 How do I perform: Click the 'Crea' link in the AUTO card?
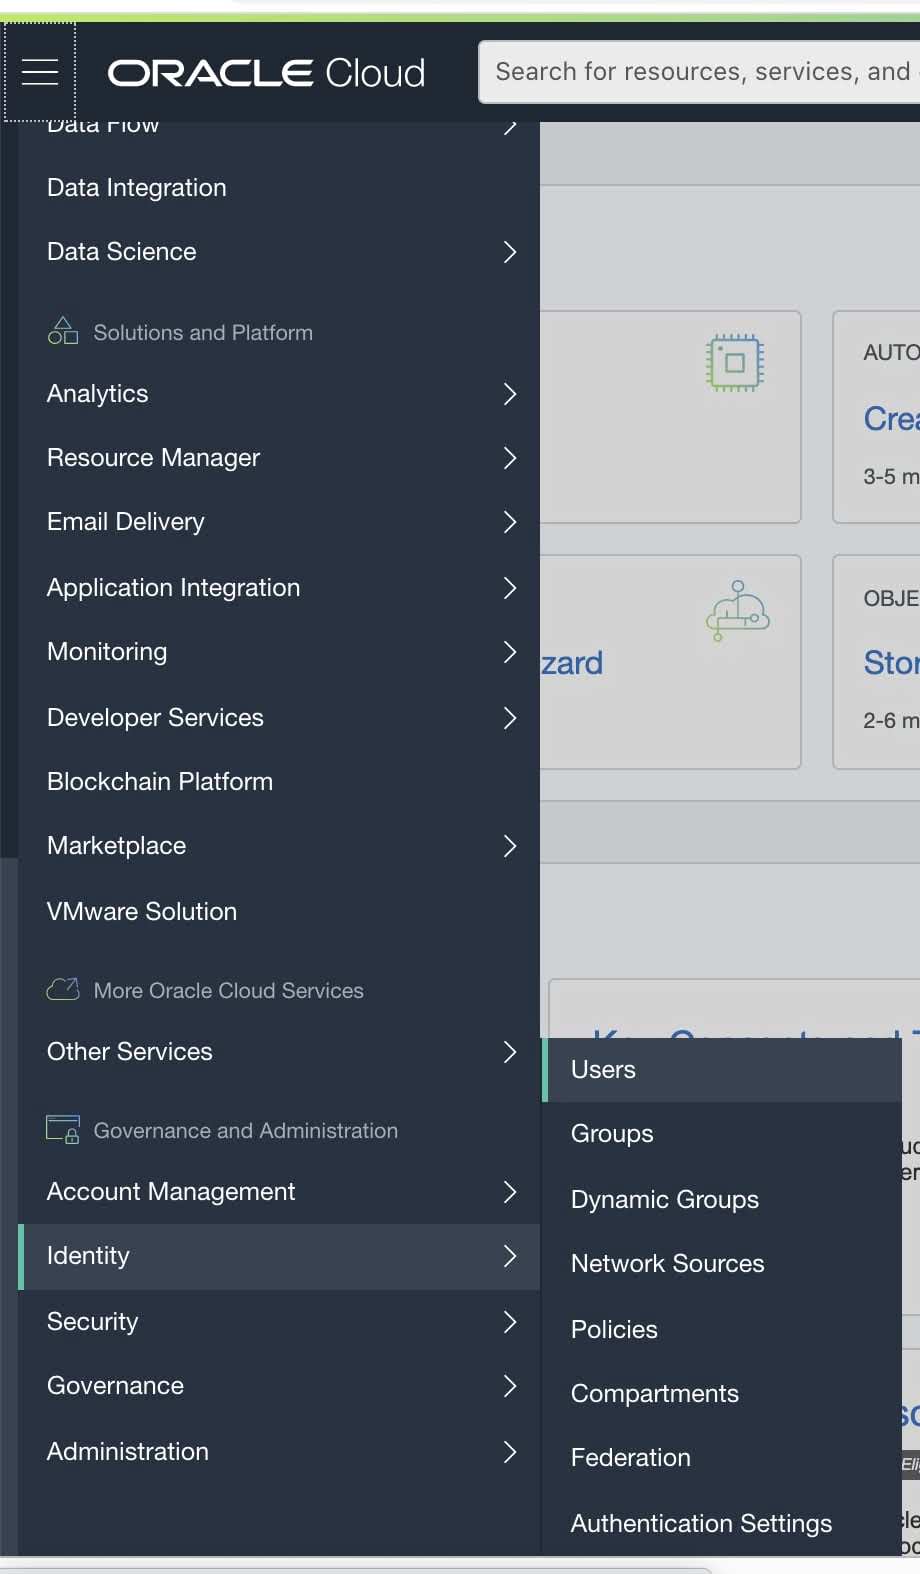[891, 419]
